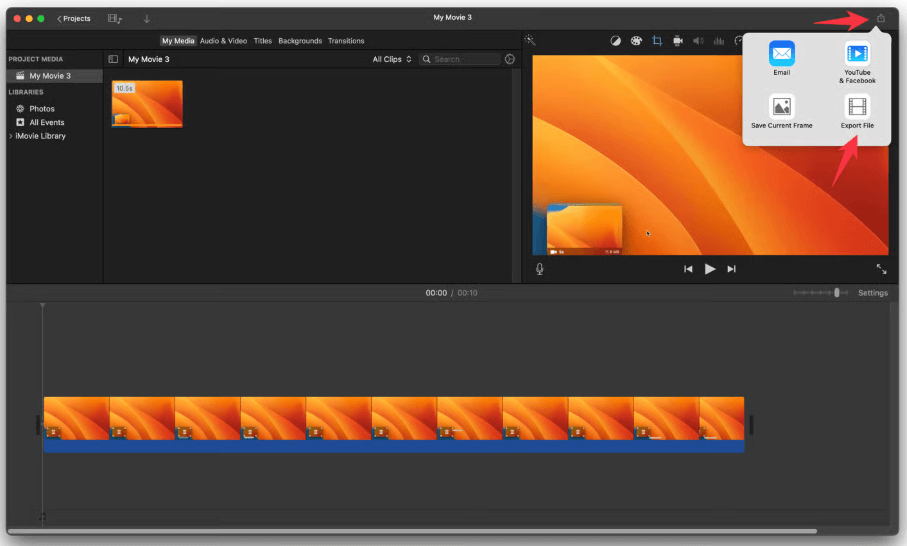
Task: Click the media browser layout icon in title bar
Action: tap(115, 19)
